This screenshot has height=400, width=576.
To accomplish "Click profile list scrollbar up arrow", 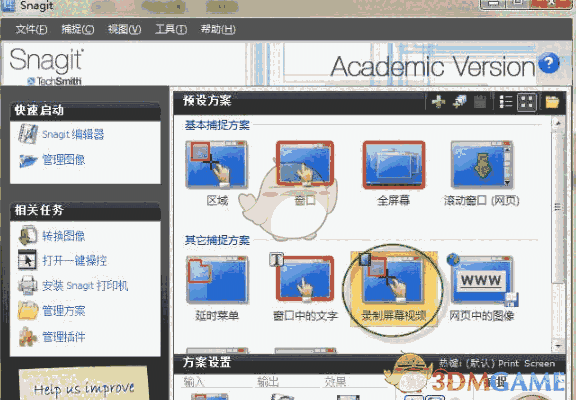I will click(558, 123).
